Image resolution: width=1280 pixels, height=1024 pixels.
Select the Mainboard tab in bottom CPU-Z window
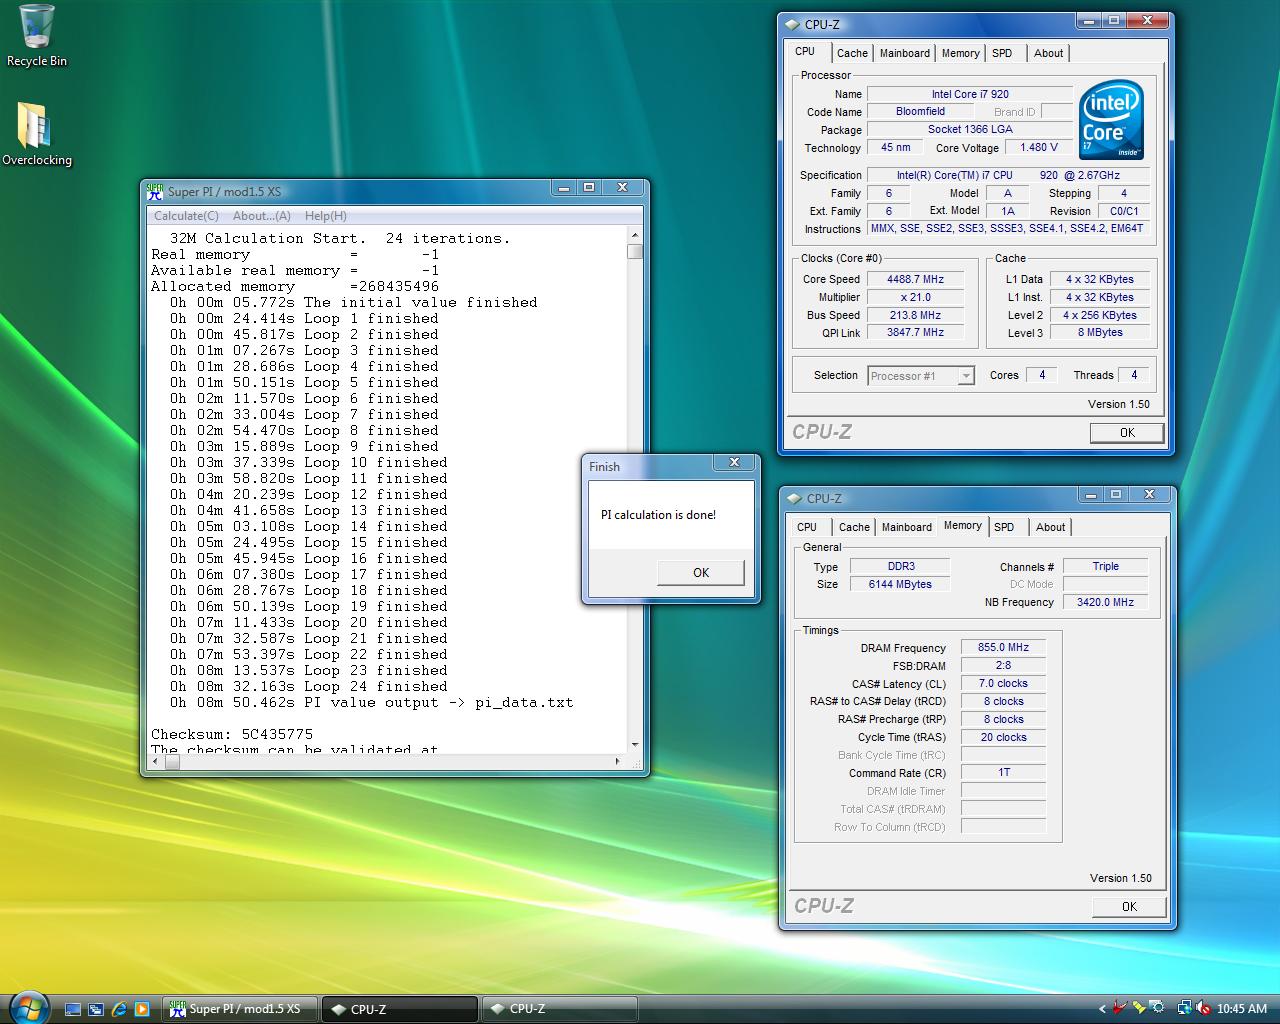coord(907,527)
